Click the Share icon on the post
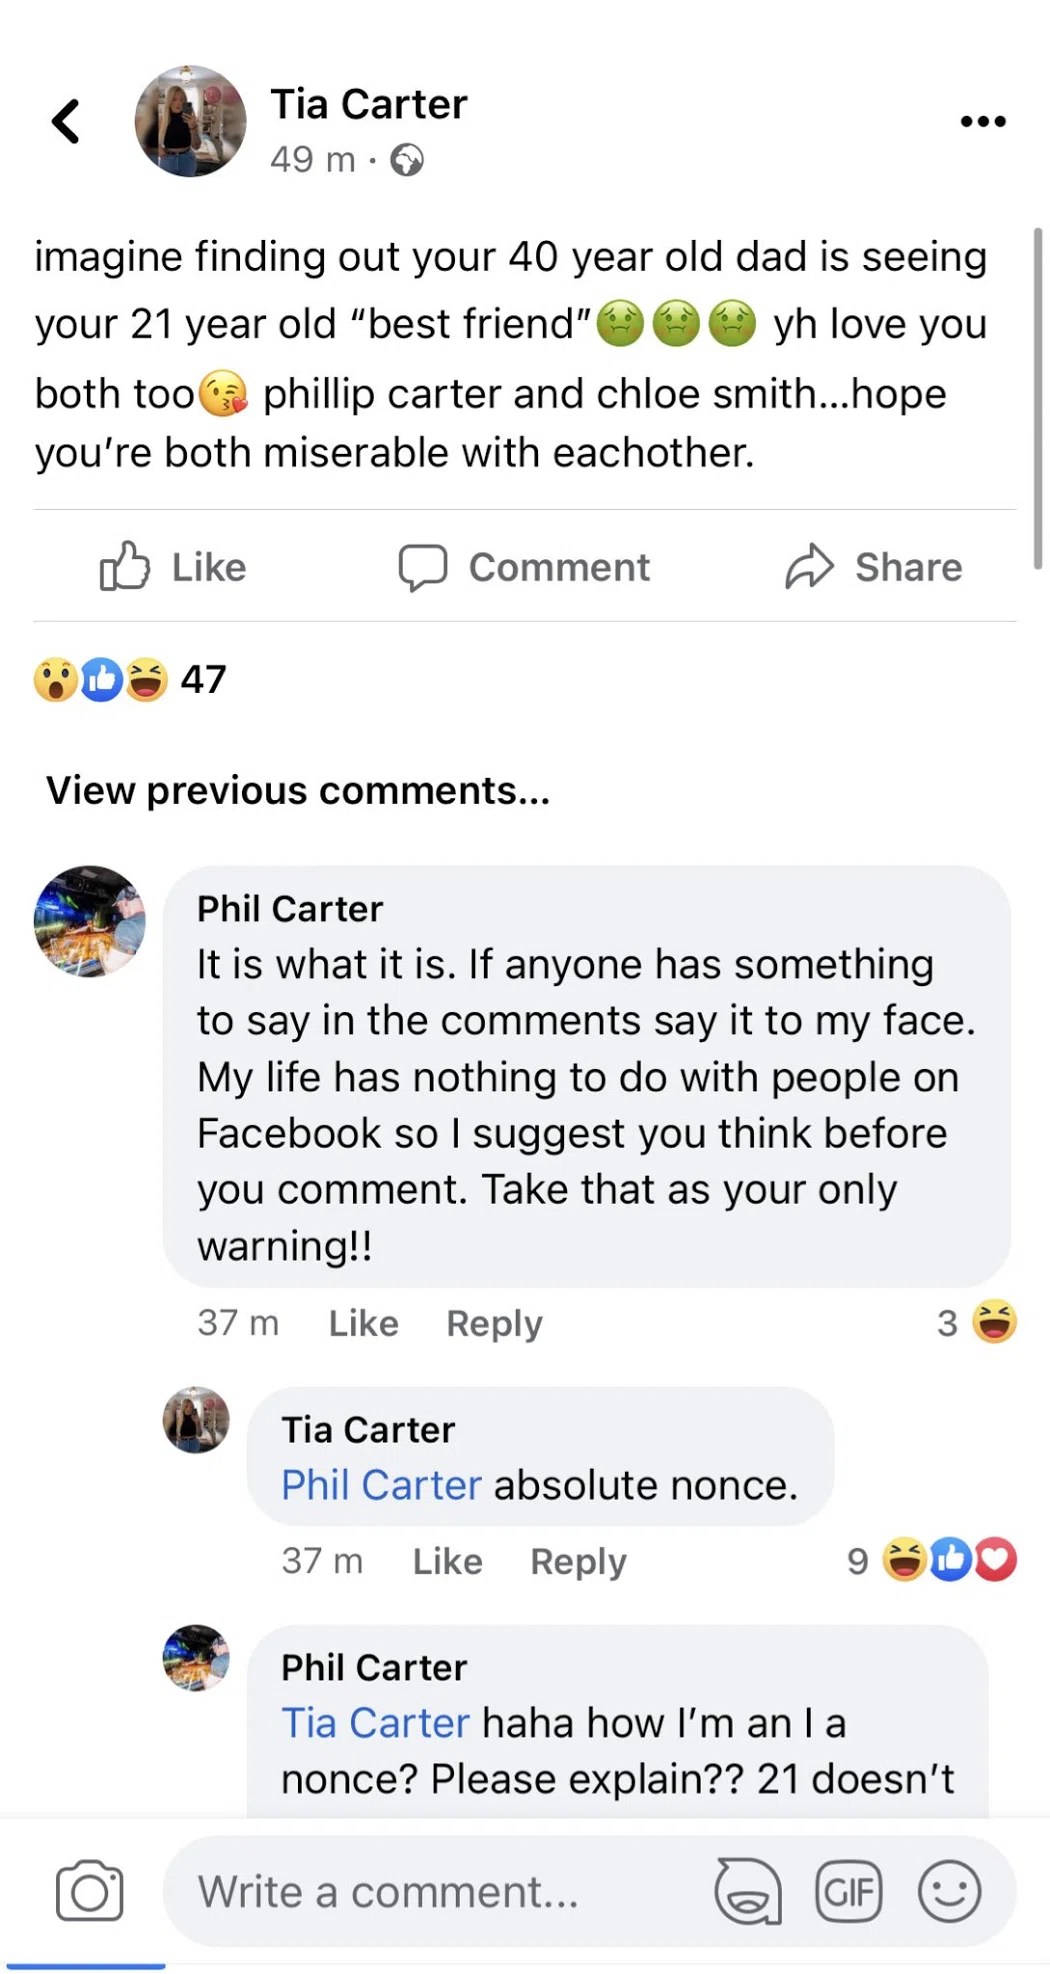Screen dimensions: 1050x1974 click(812, 566)
